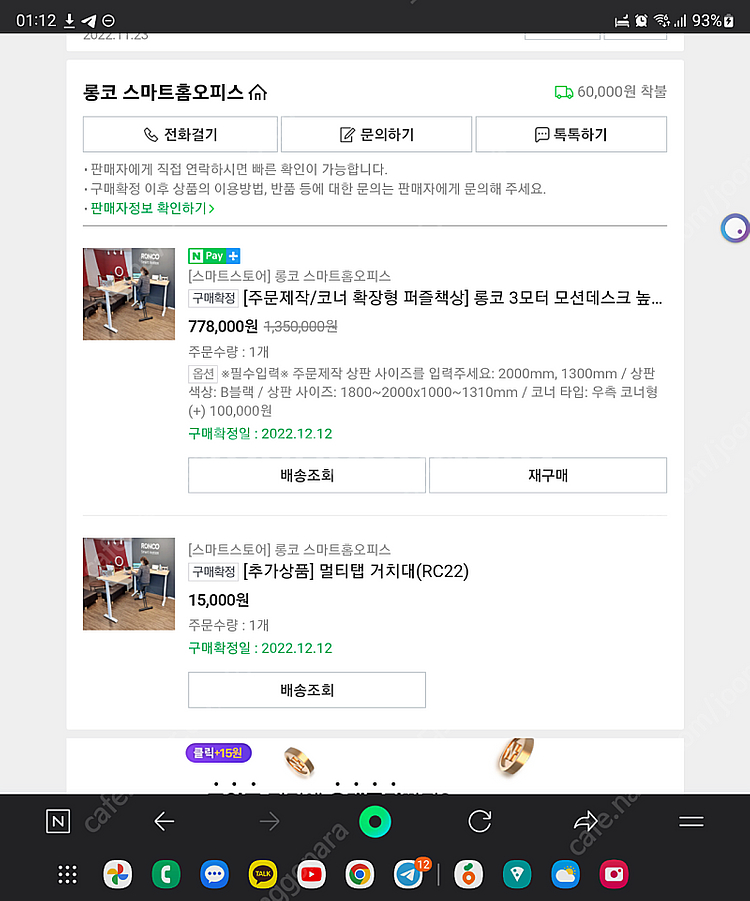Screen dimensions: 750x901
Task: Open the 멀티탭 거치대(RC22) product title
Action: pos(356,571)
